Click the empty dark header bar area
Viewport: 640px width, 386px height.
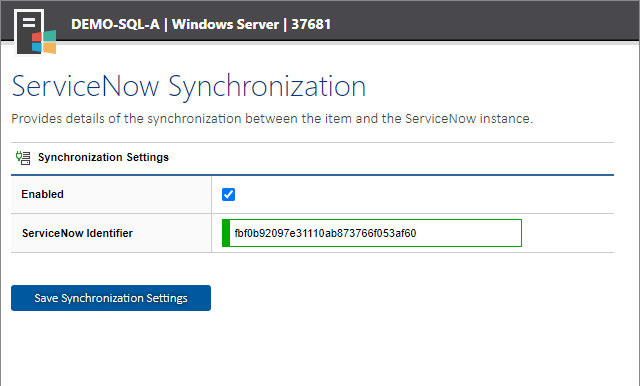pyautogui.click(x=482, y=21)
